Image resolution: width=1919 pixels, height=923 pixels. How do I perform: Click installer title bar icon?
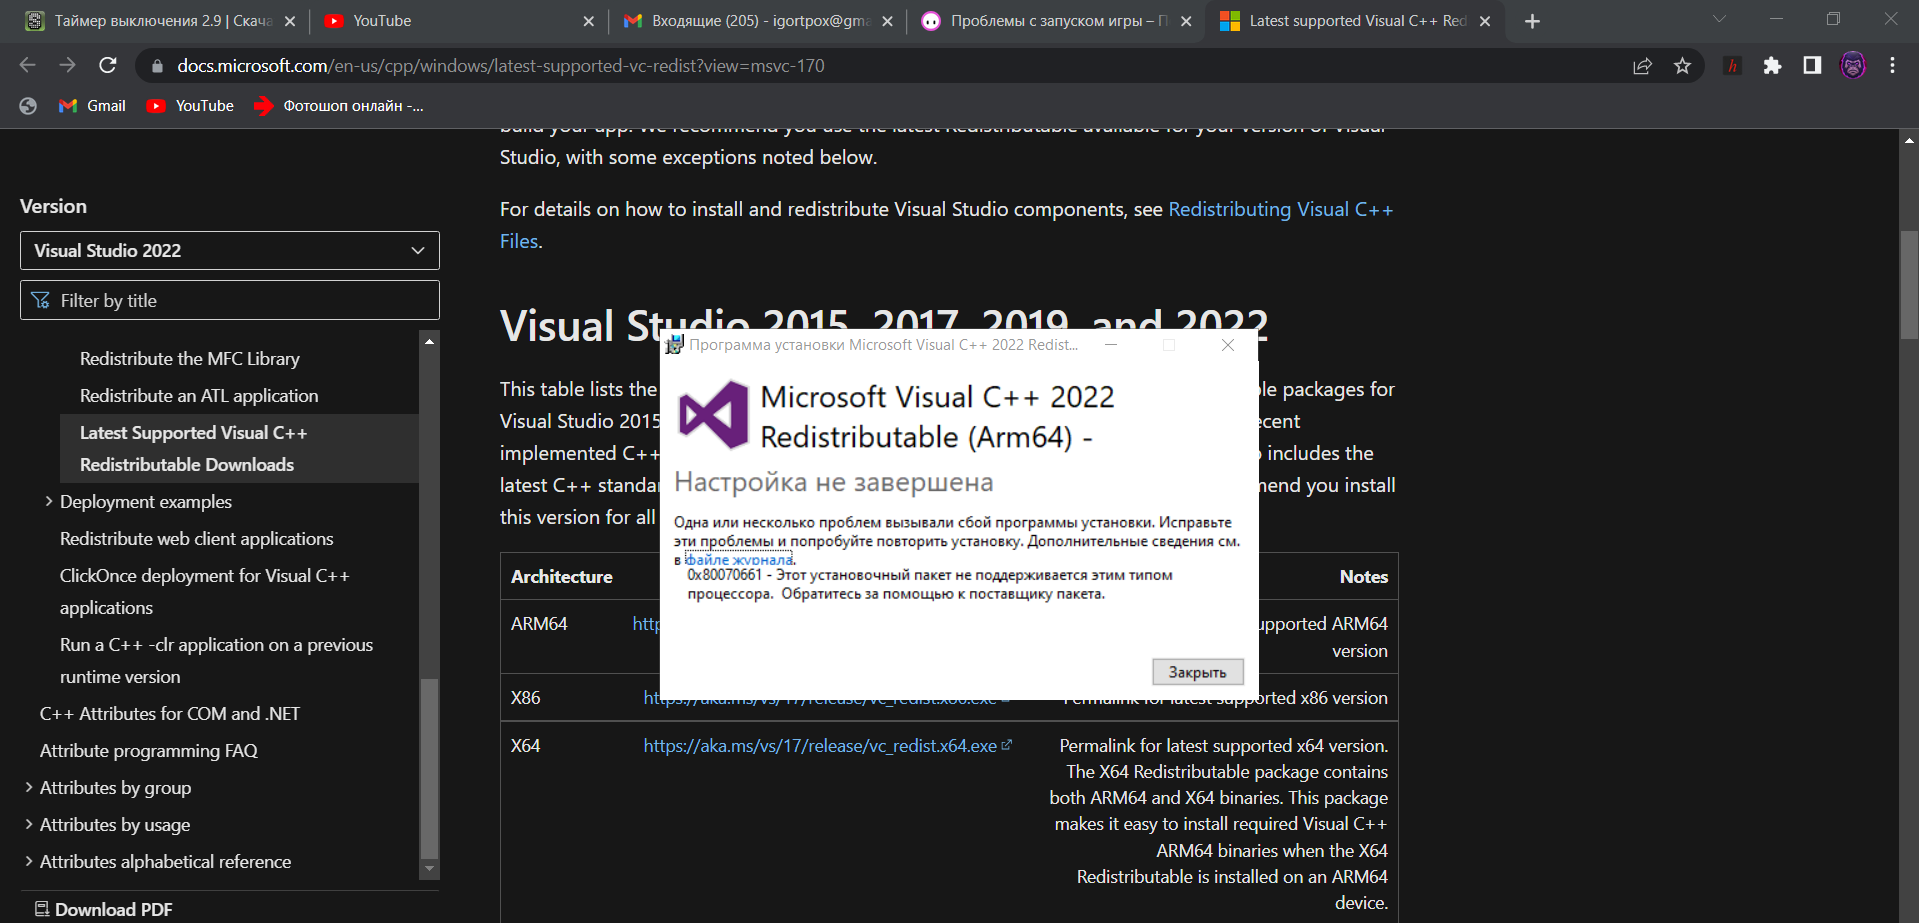(x=674, y=345)
